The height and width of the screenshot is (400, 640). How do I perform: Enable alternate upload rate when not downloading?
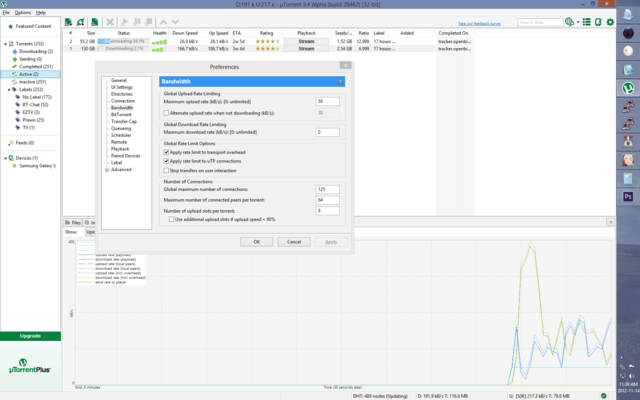click(x=166, y=113)
